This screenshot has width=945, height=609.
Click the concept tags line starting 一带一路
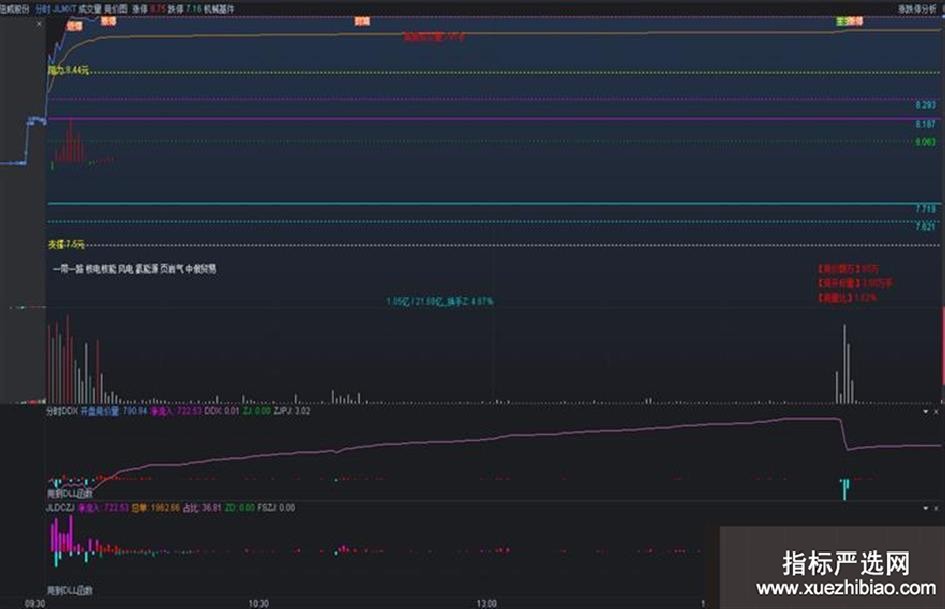(134, 269)
